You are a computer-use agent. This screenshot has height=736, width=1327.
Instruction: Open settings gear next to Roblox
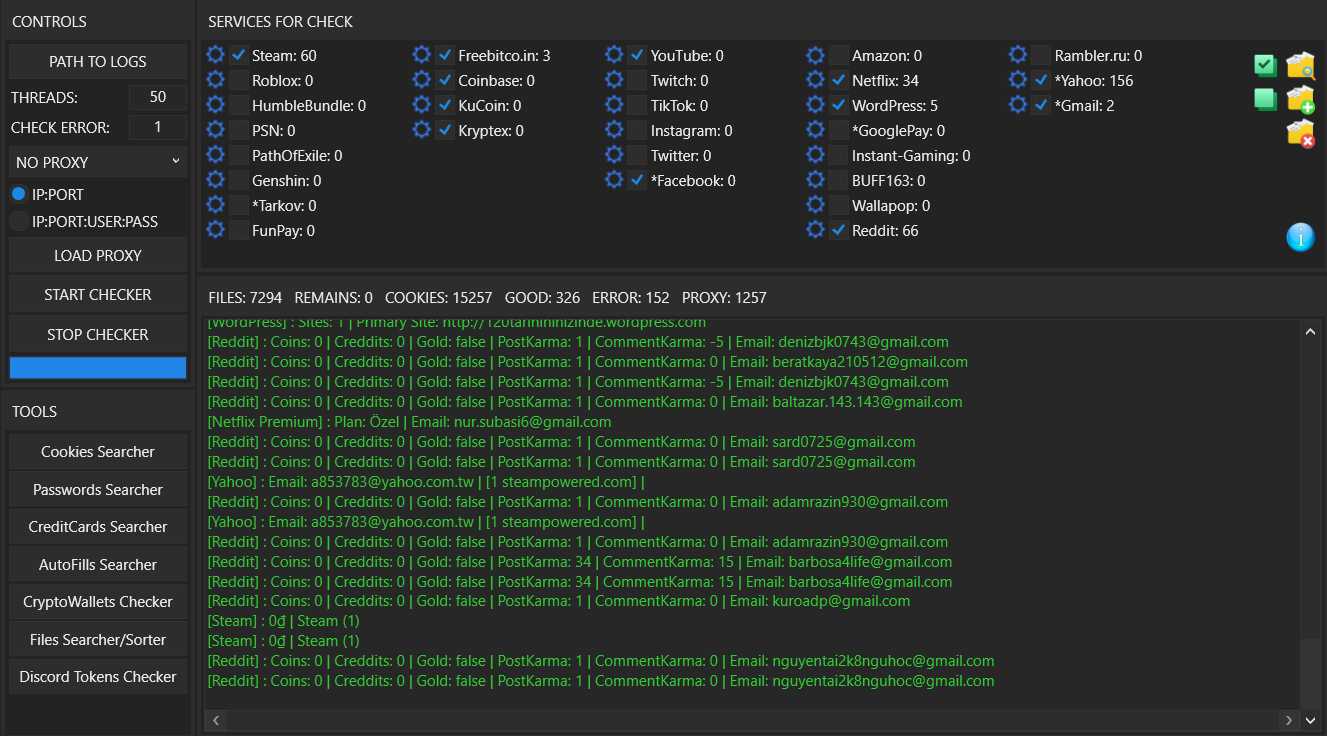pyautogui.click(x=215, y=80)
